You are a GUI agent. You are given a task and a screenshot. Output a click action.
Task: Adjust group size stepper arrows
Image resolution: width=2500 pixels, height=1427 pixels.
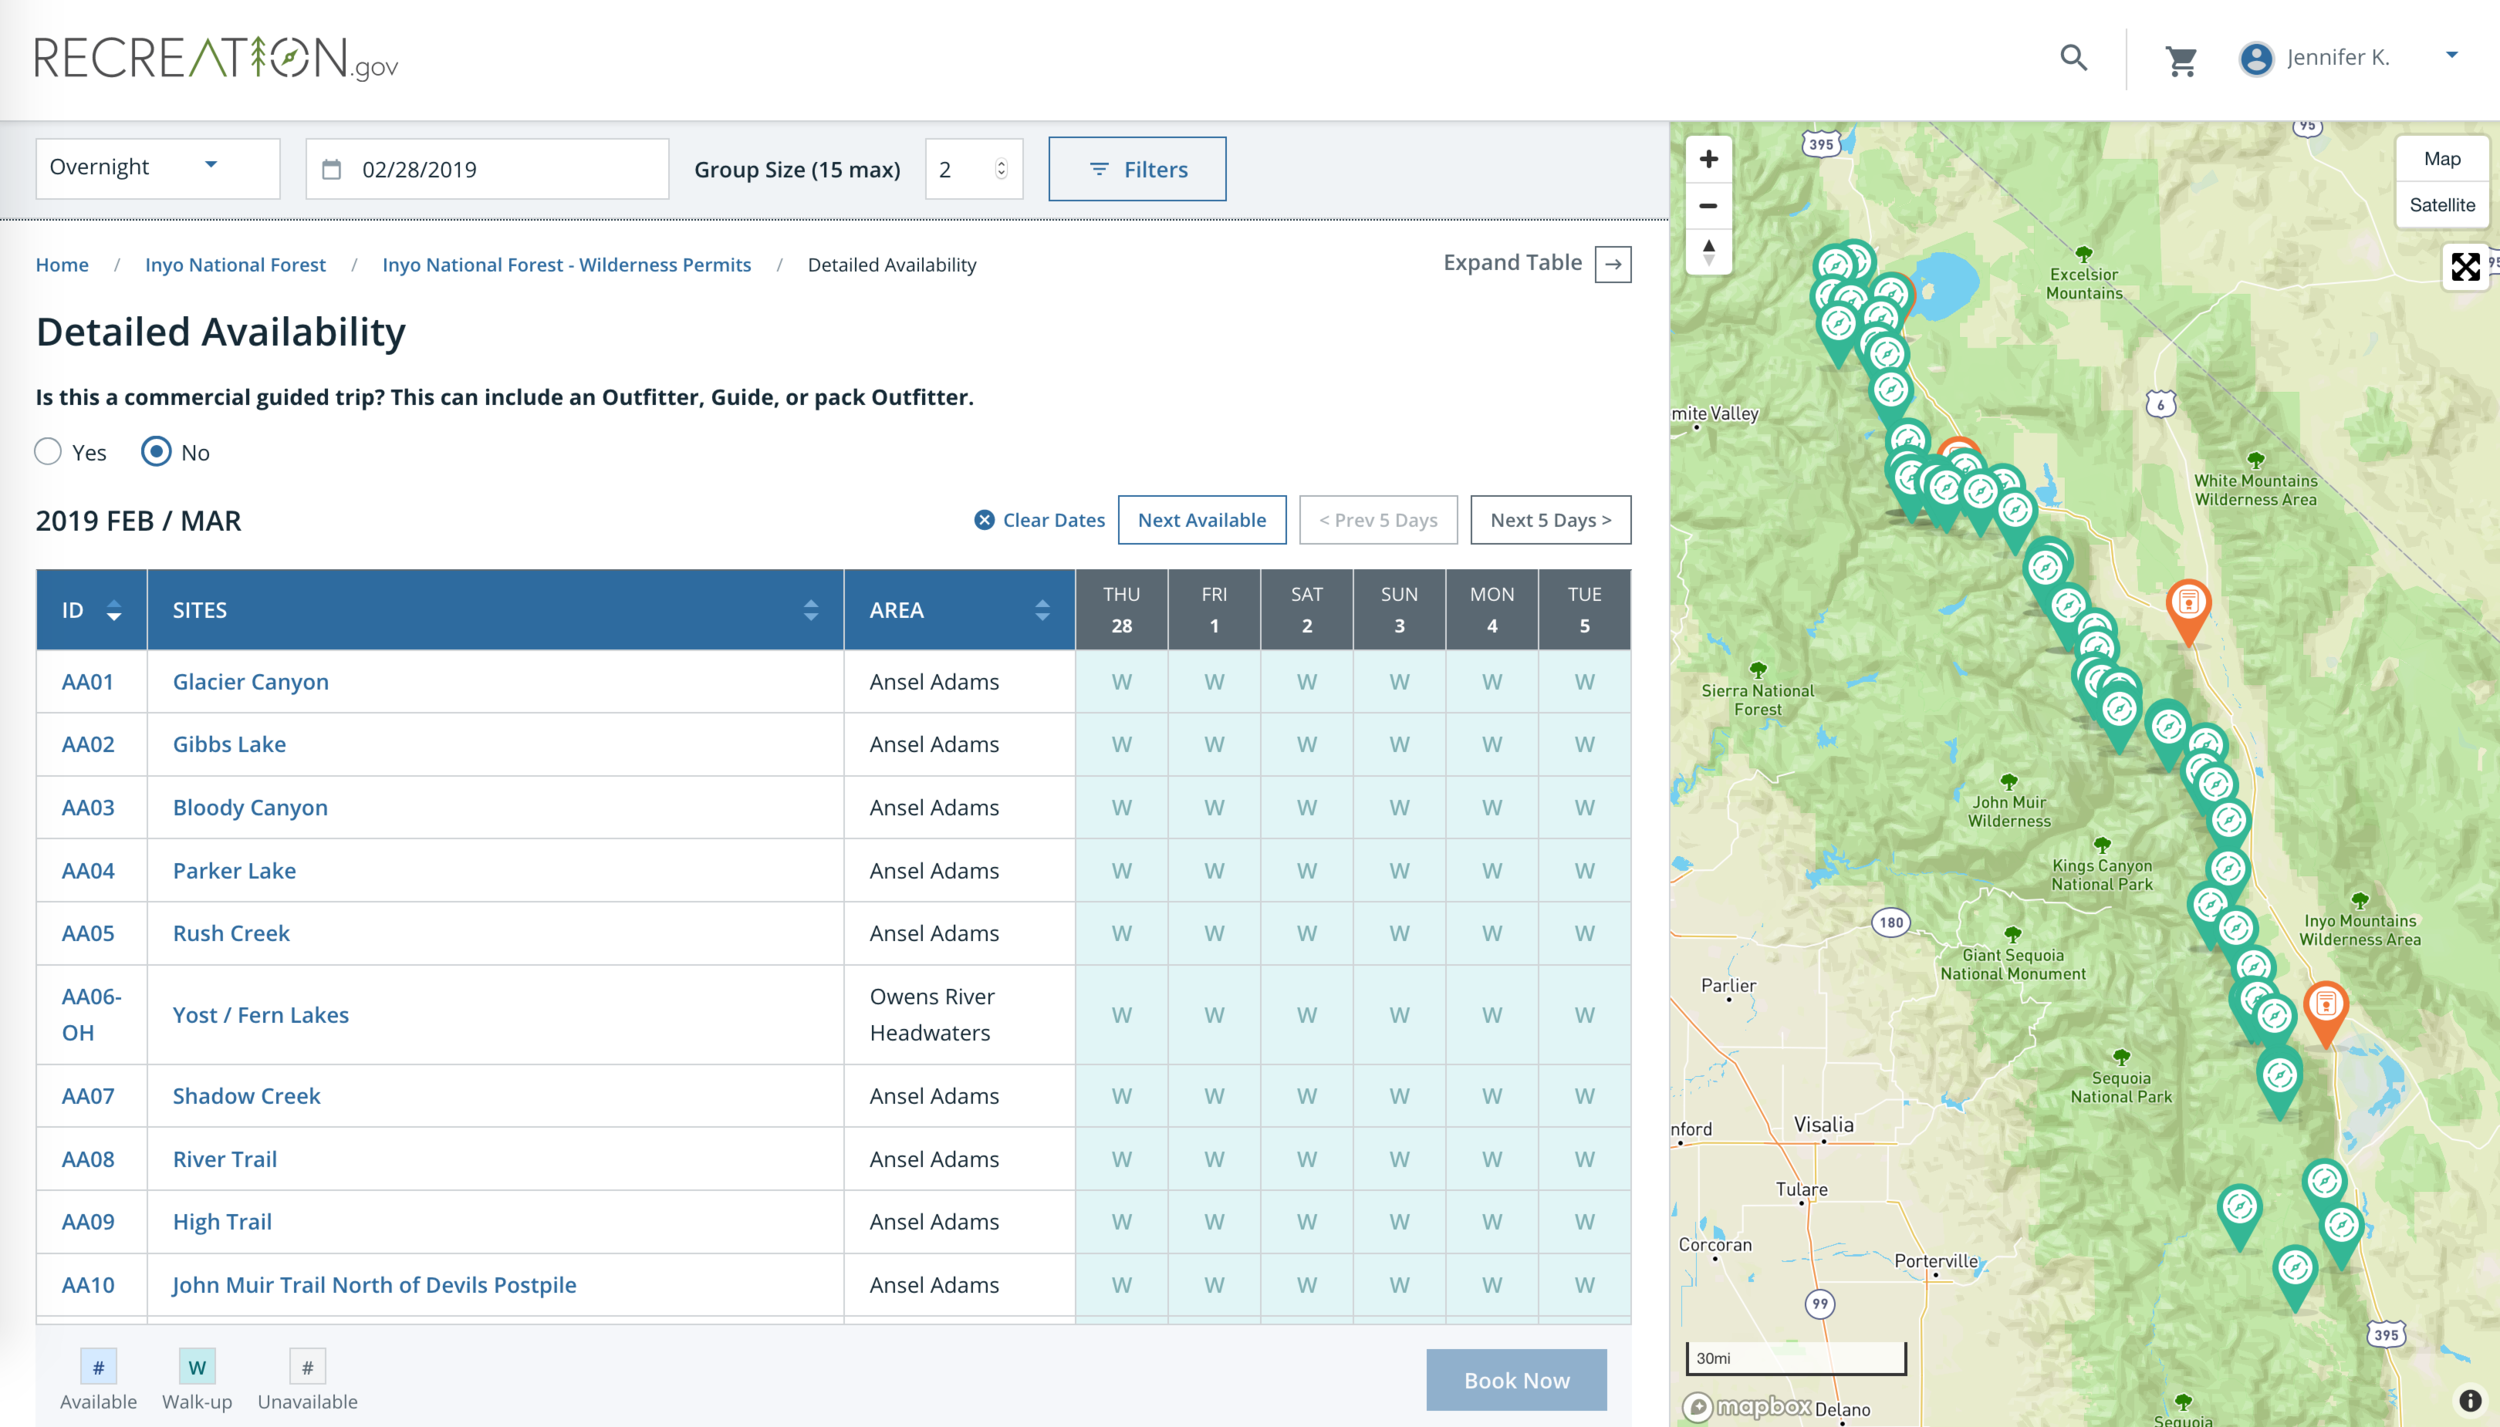(x=1001, y=169)
